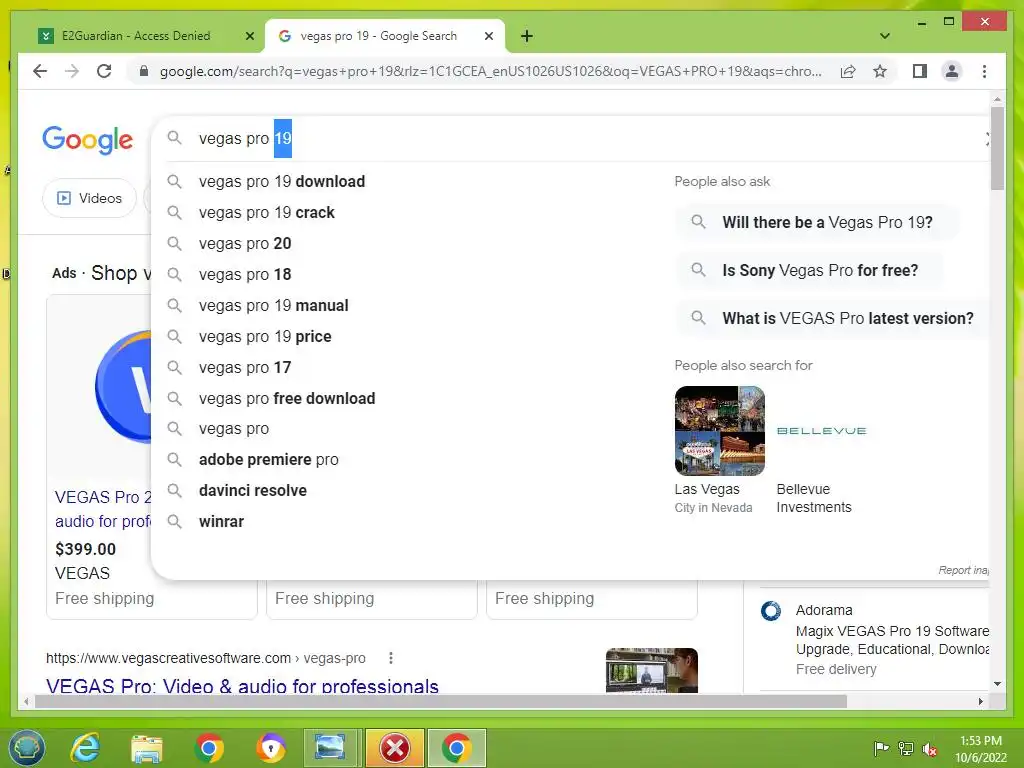This screenshot has height=768, width=1024.
Task: Click scroll down arrow on vertical scrollbar
Action: click(x=997, y=684)
